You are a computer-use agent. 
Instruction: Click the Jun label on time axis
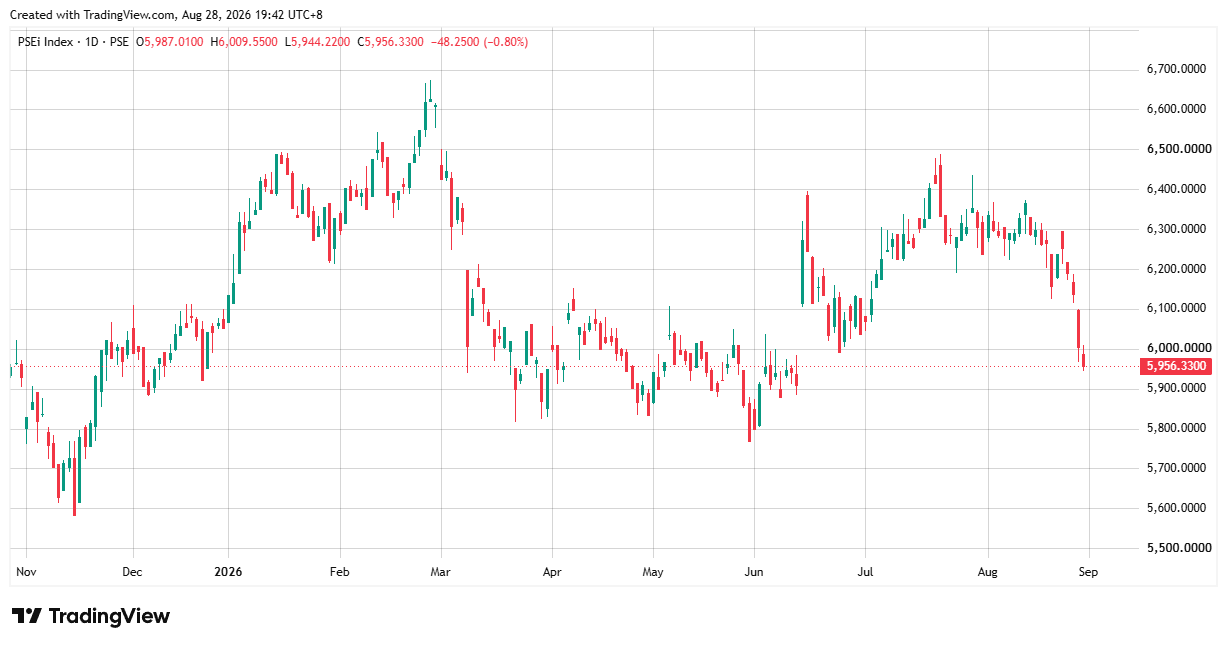pos(755,573)
